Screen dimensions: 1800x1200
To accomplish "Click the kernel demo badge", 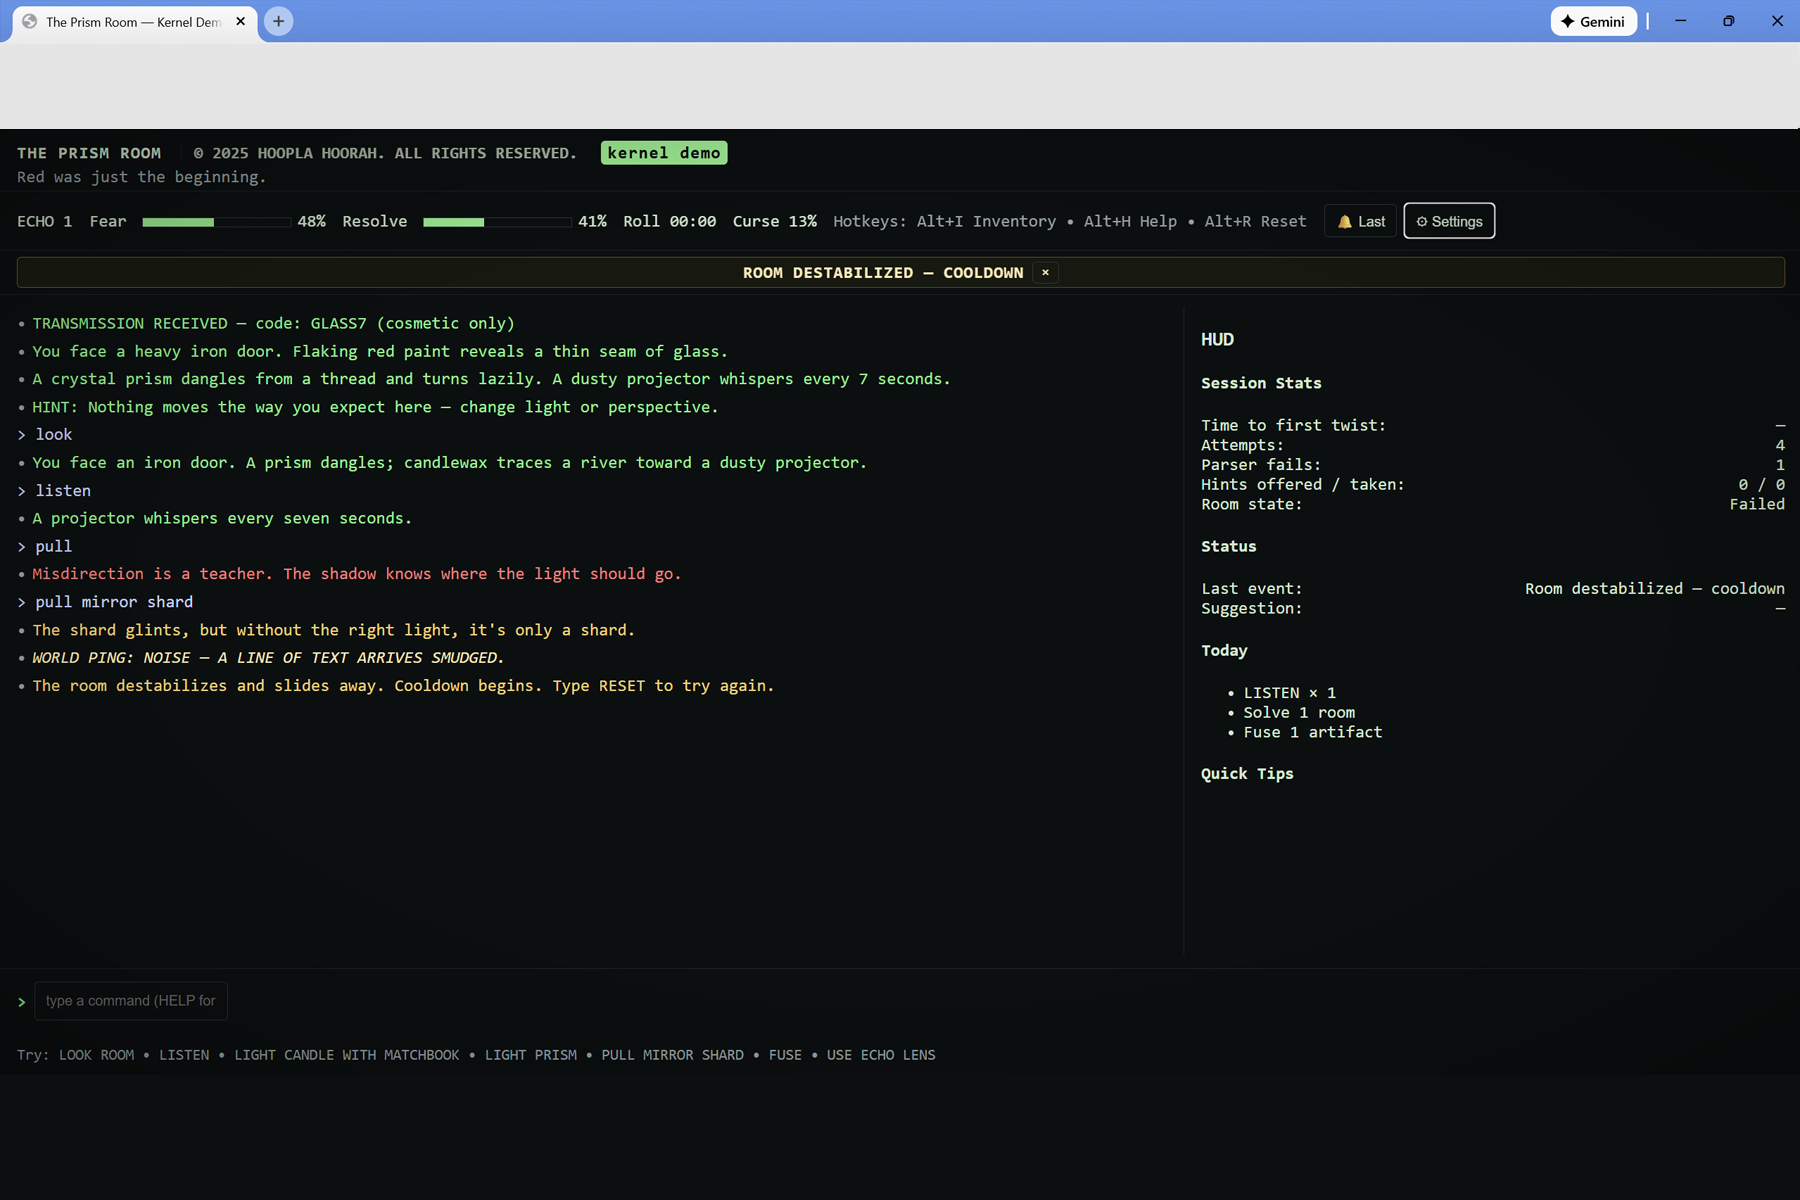I will tap(663, 152).
